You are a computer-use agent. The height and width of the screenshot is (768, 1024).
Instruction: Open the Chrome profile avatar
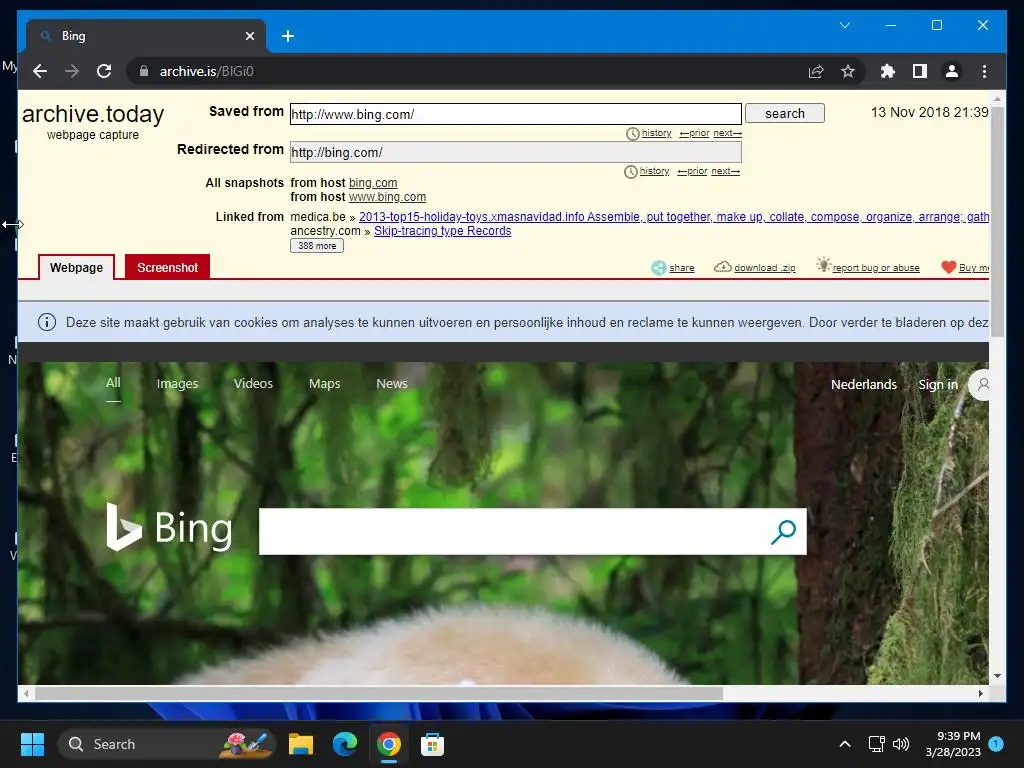pos(952,71)
